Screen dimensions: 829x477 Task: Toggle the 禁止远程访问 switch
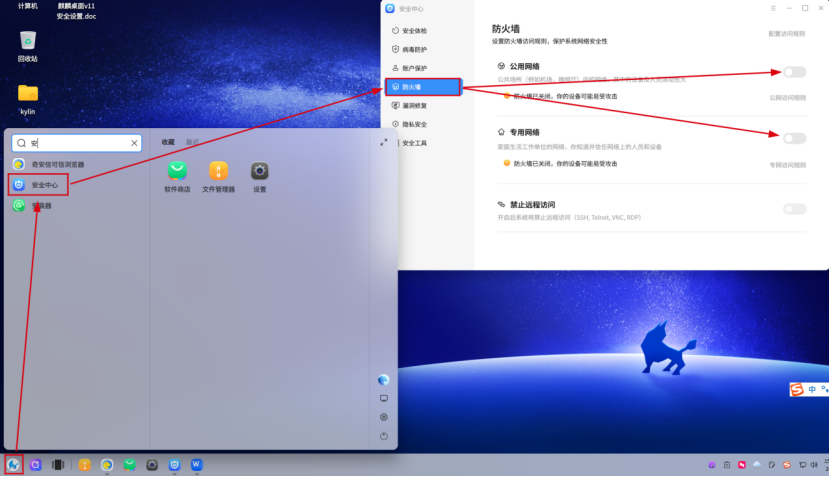tap(795, 209)
